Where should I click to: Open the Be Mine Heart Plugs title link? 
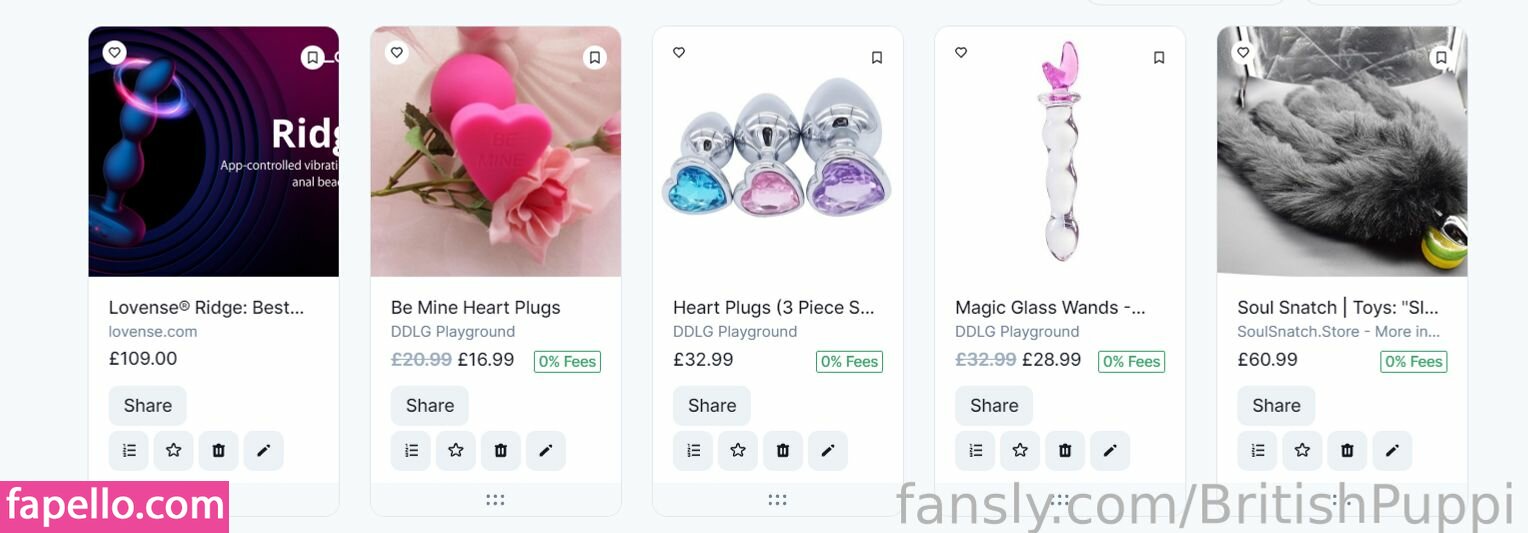pyautogui.click(x=475, y=308)
